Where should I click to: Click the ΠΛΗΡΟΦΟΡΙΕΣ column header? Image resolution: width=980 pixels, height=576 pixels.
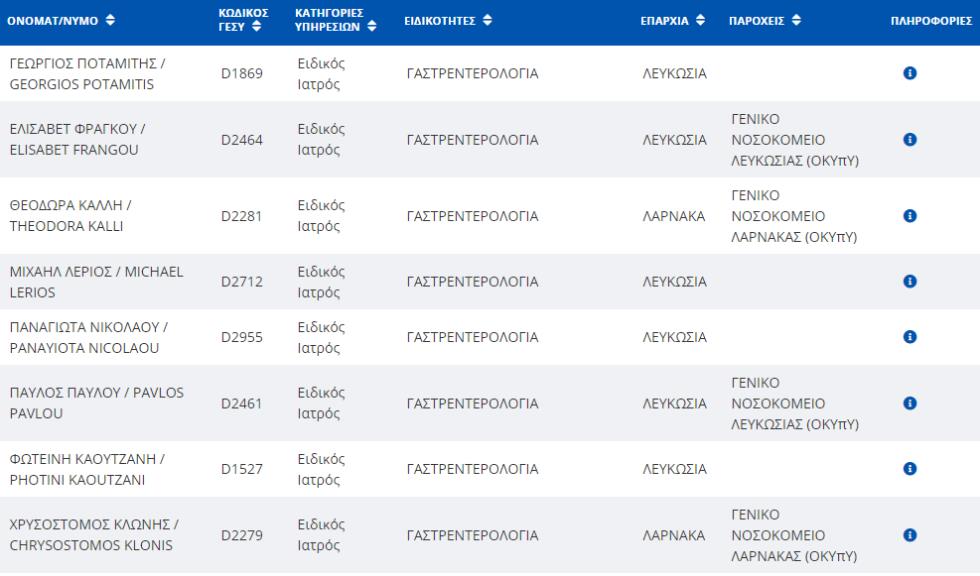click(x=931, y=21)
